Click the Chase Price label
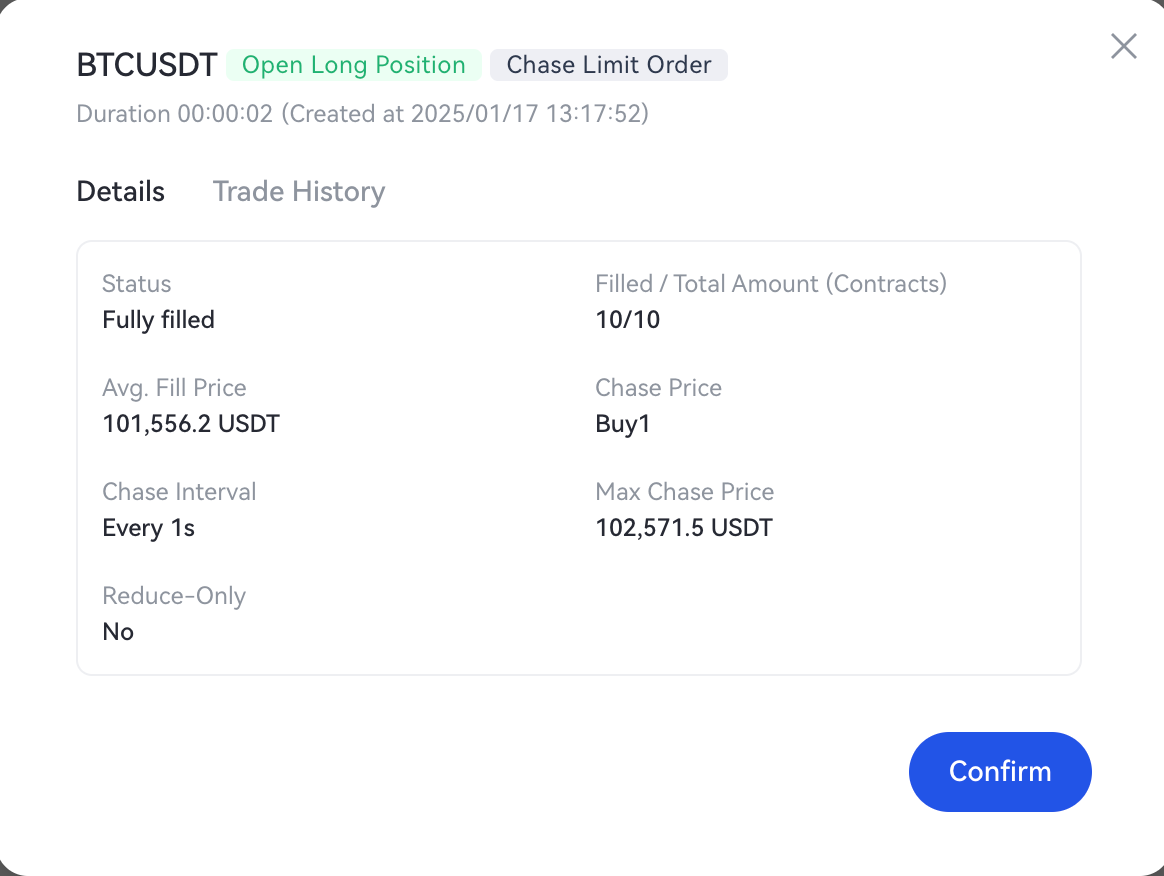 point(658,388)
